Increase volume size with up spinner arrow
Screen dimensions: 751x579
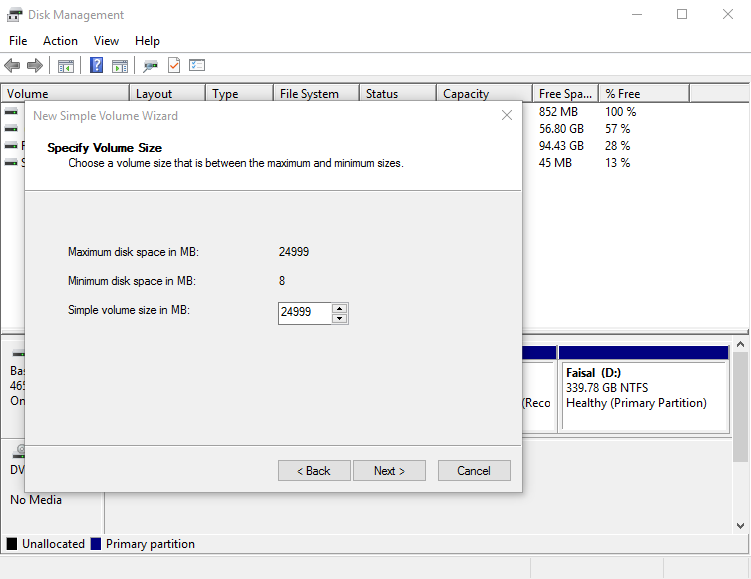340,308
